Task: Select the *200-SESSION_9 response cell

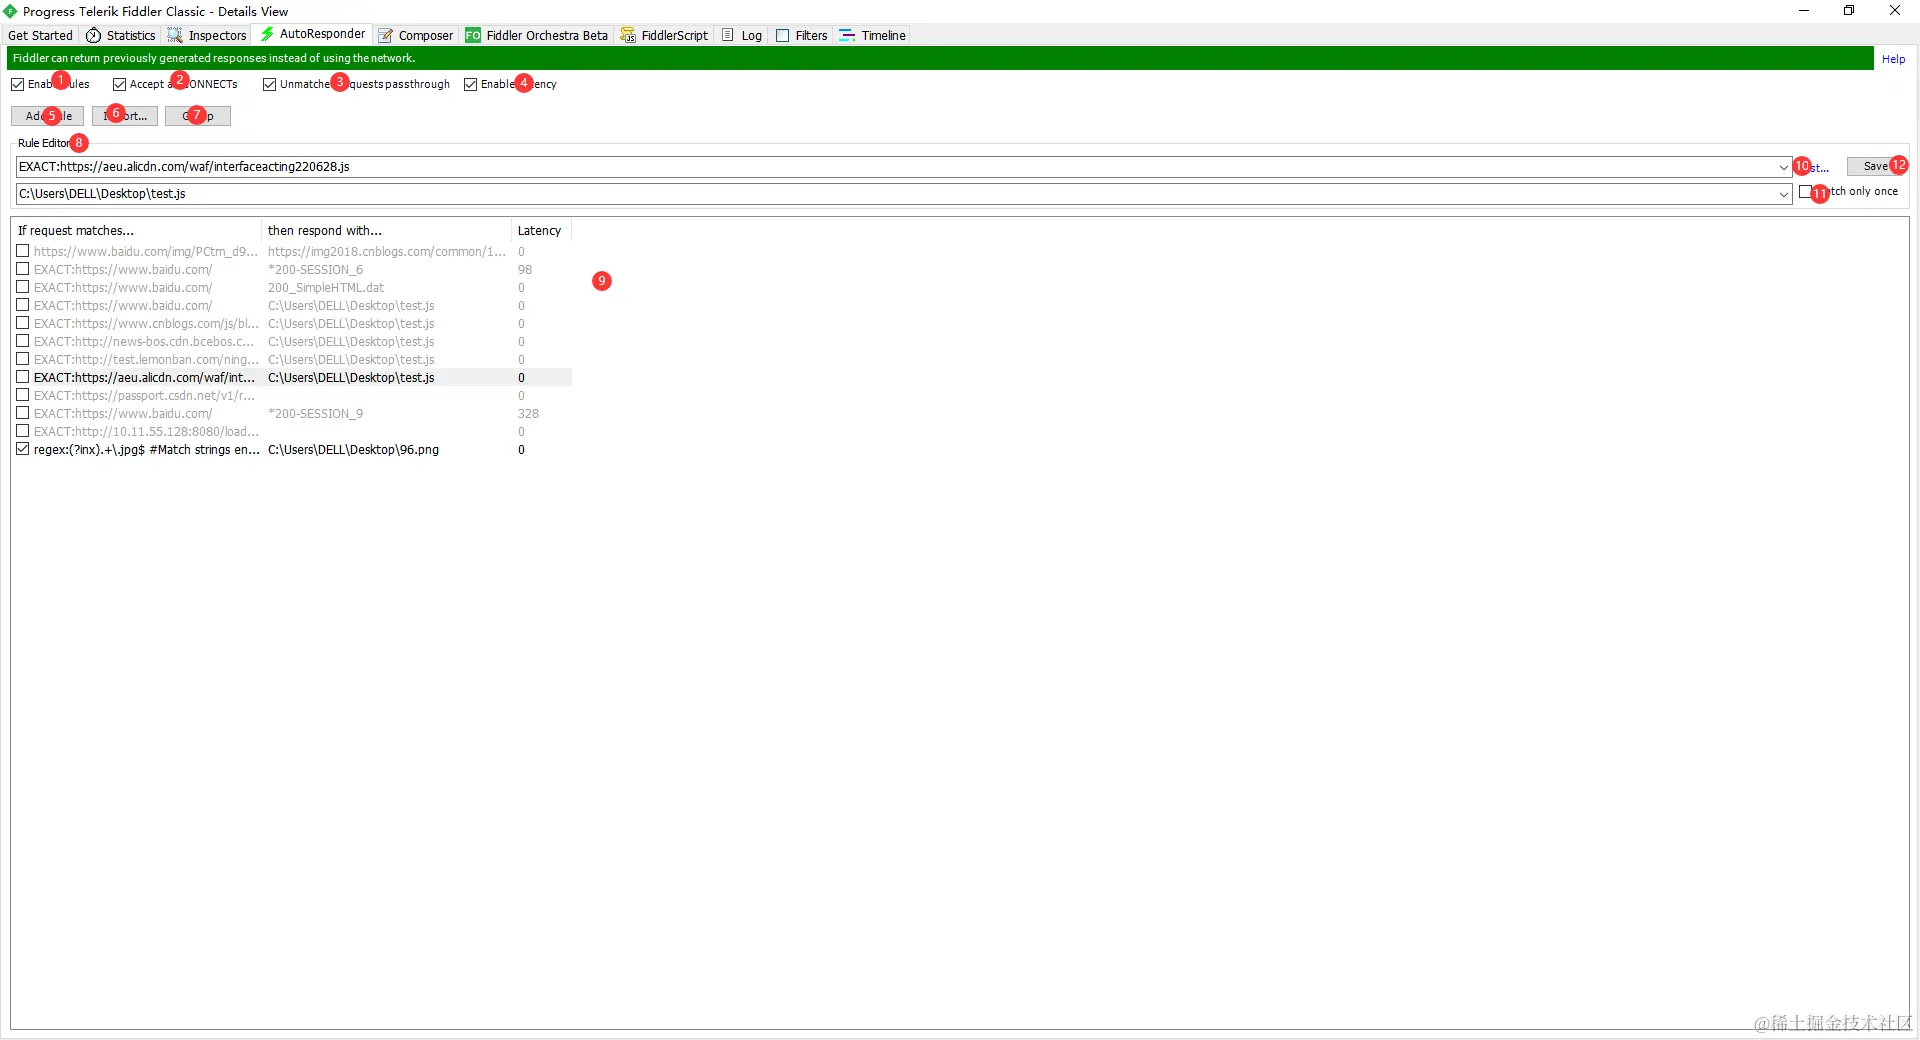Action: coord(316,414)
